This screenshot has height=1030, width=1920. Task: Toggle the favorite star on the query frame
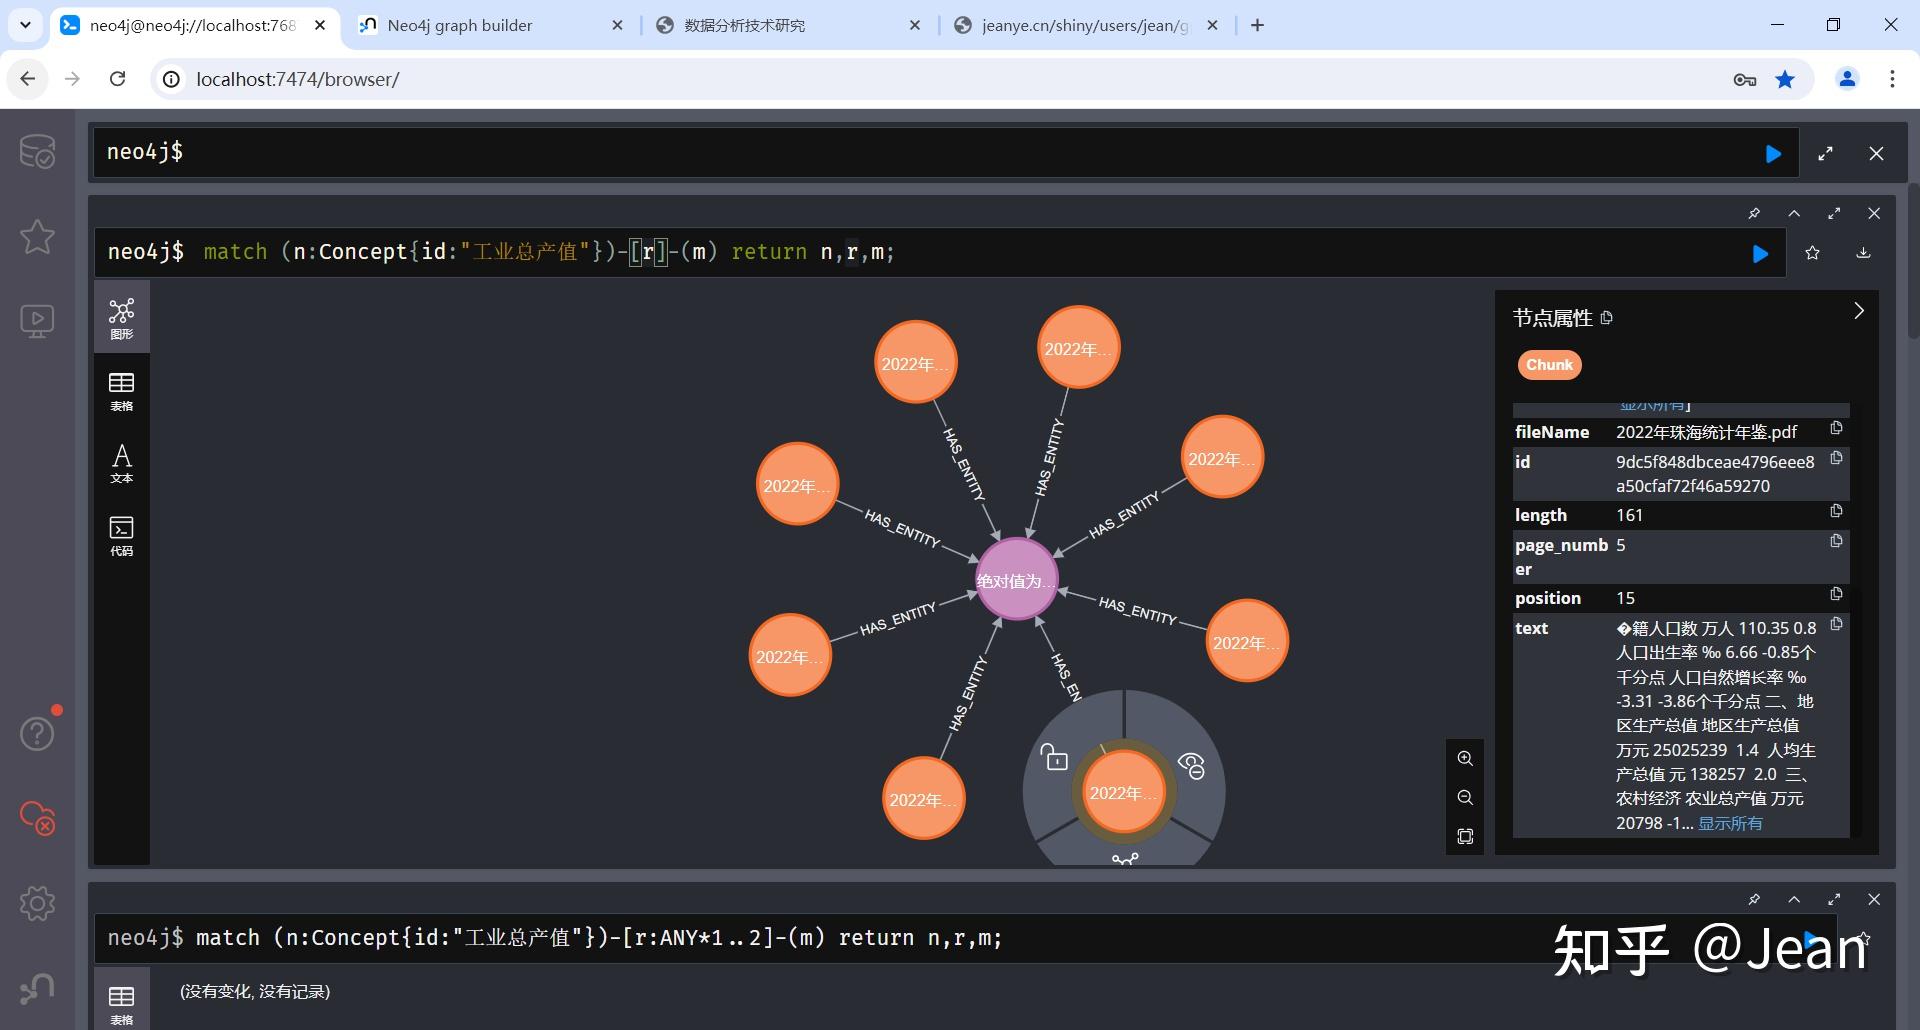coord(1813,252)
